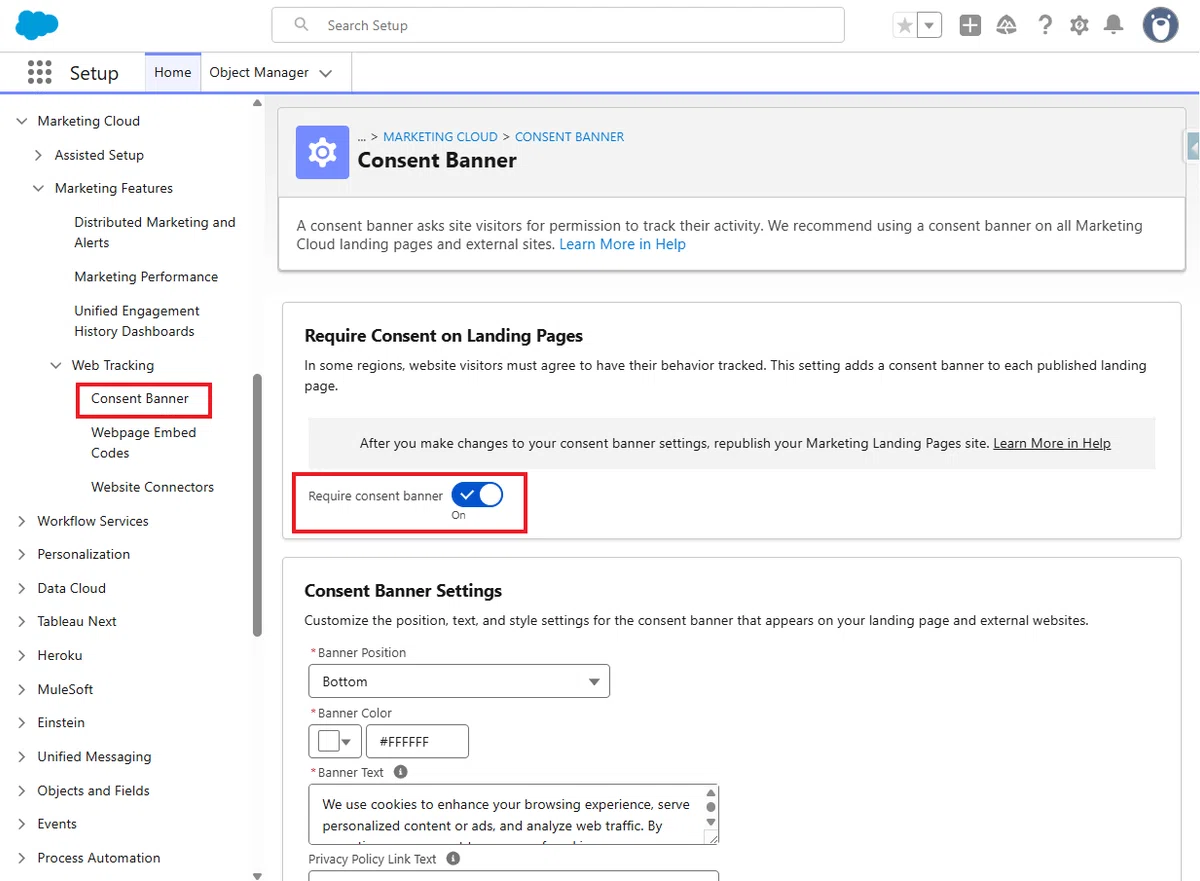Open the App Launcher grid icon

tap(39, 72)
